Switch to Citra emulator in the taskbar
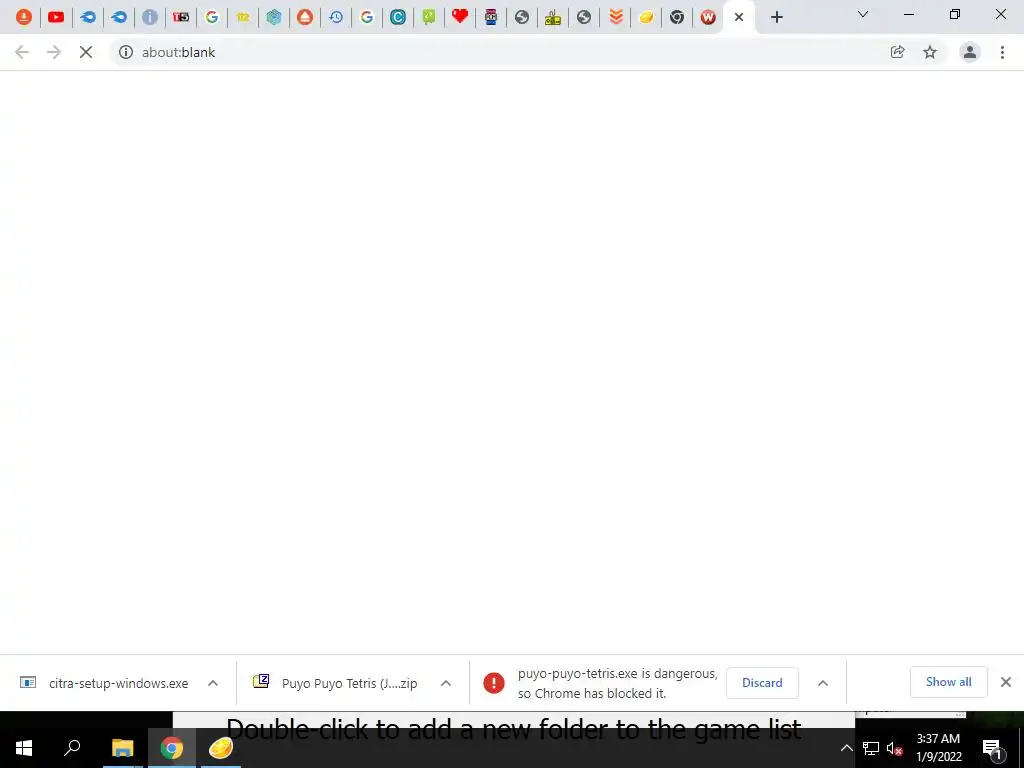1024x768 pixels. coord(221,748)
